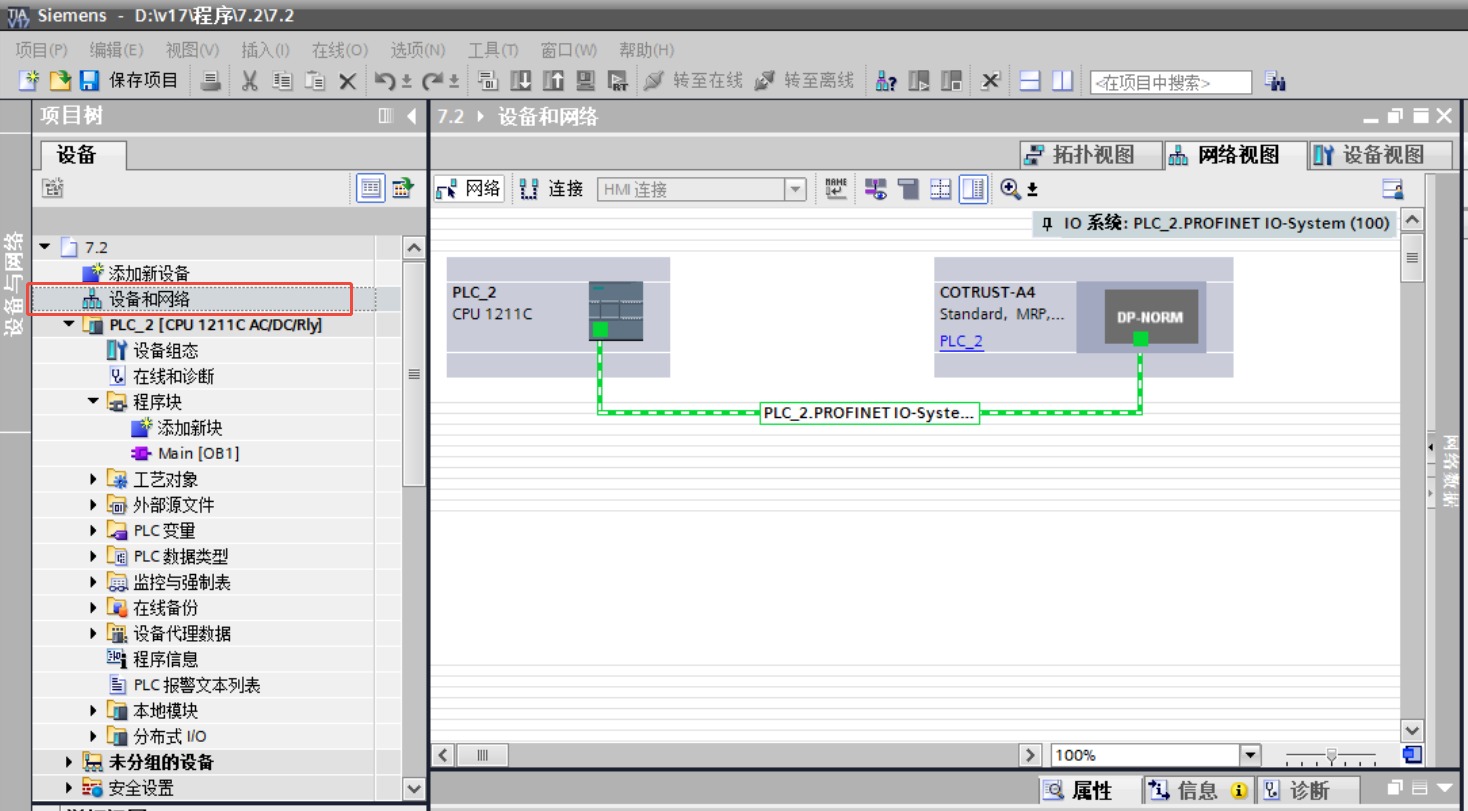Click the binoculars search icon
Image resolution: width=1468 pixels, height=811 pixels.
(x=1275, y=82)
